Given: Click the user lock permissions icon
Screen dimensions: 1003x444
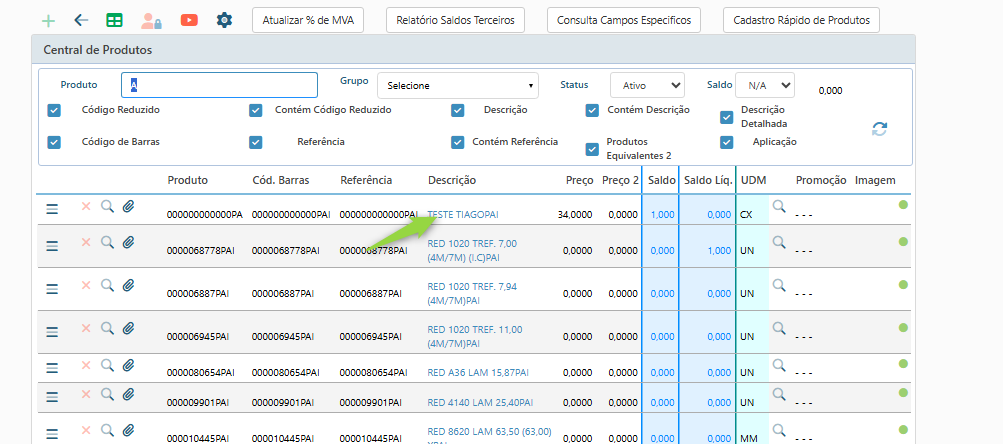Looking at the screenshot, I should click(x=151, y=20).
